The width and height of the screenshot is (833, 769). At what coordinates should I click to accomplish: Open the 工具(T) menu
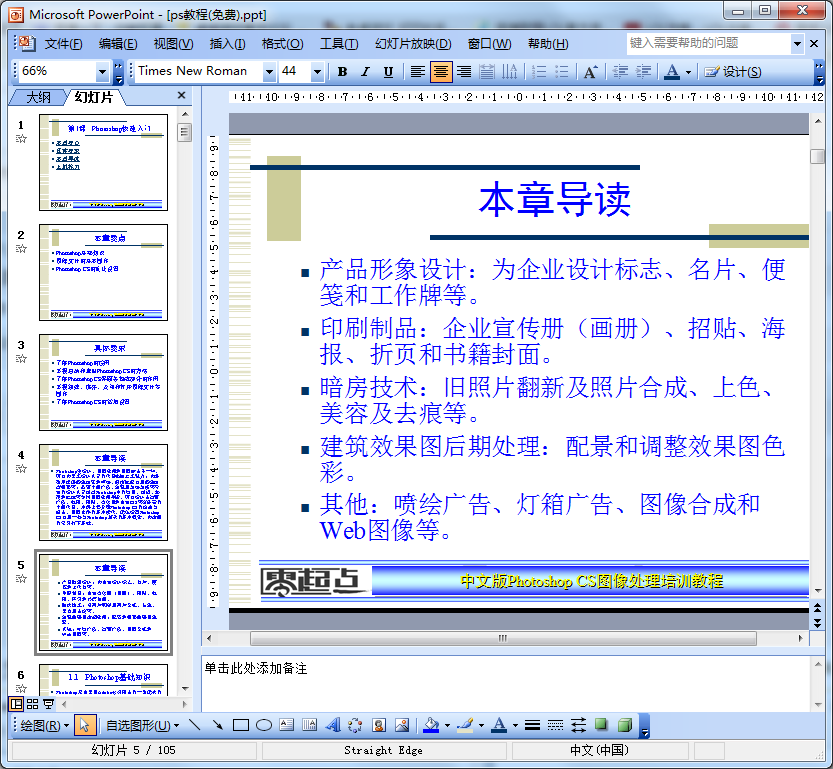tap(339, 44)
